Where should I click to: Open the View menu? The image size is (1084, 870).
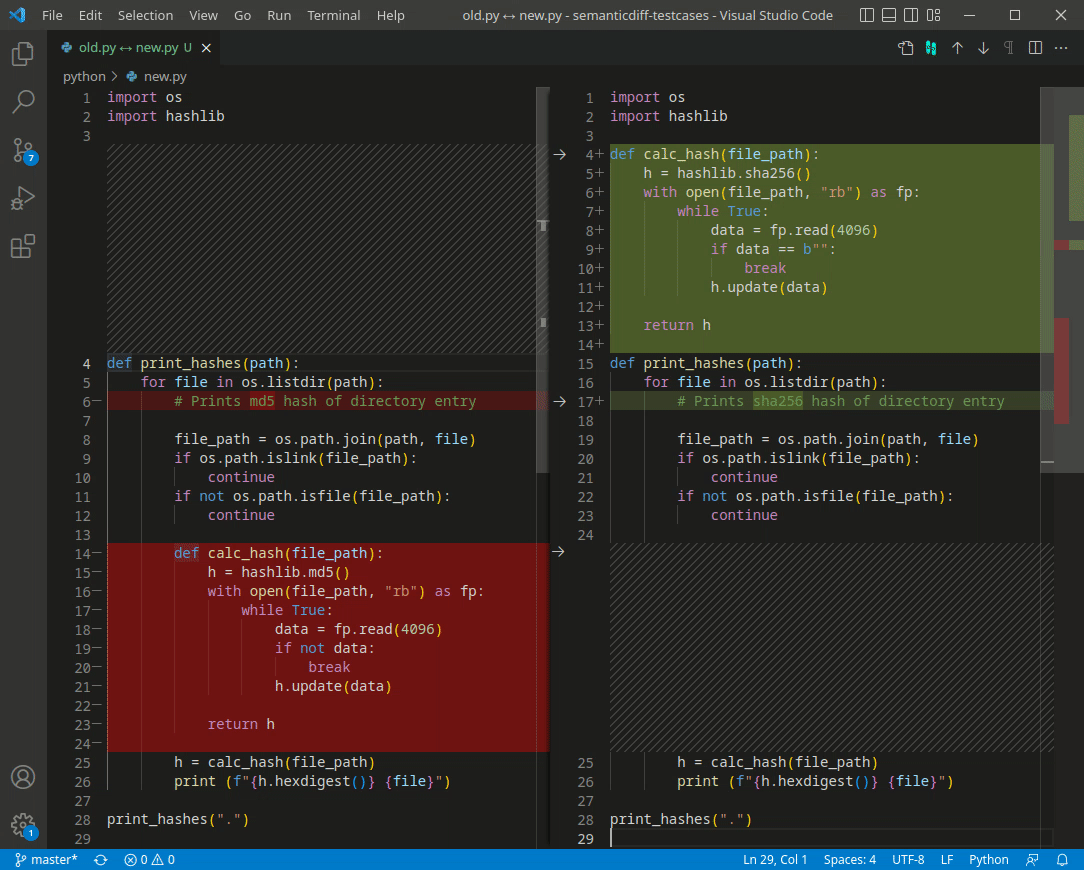[x=203, y=15]
